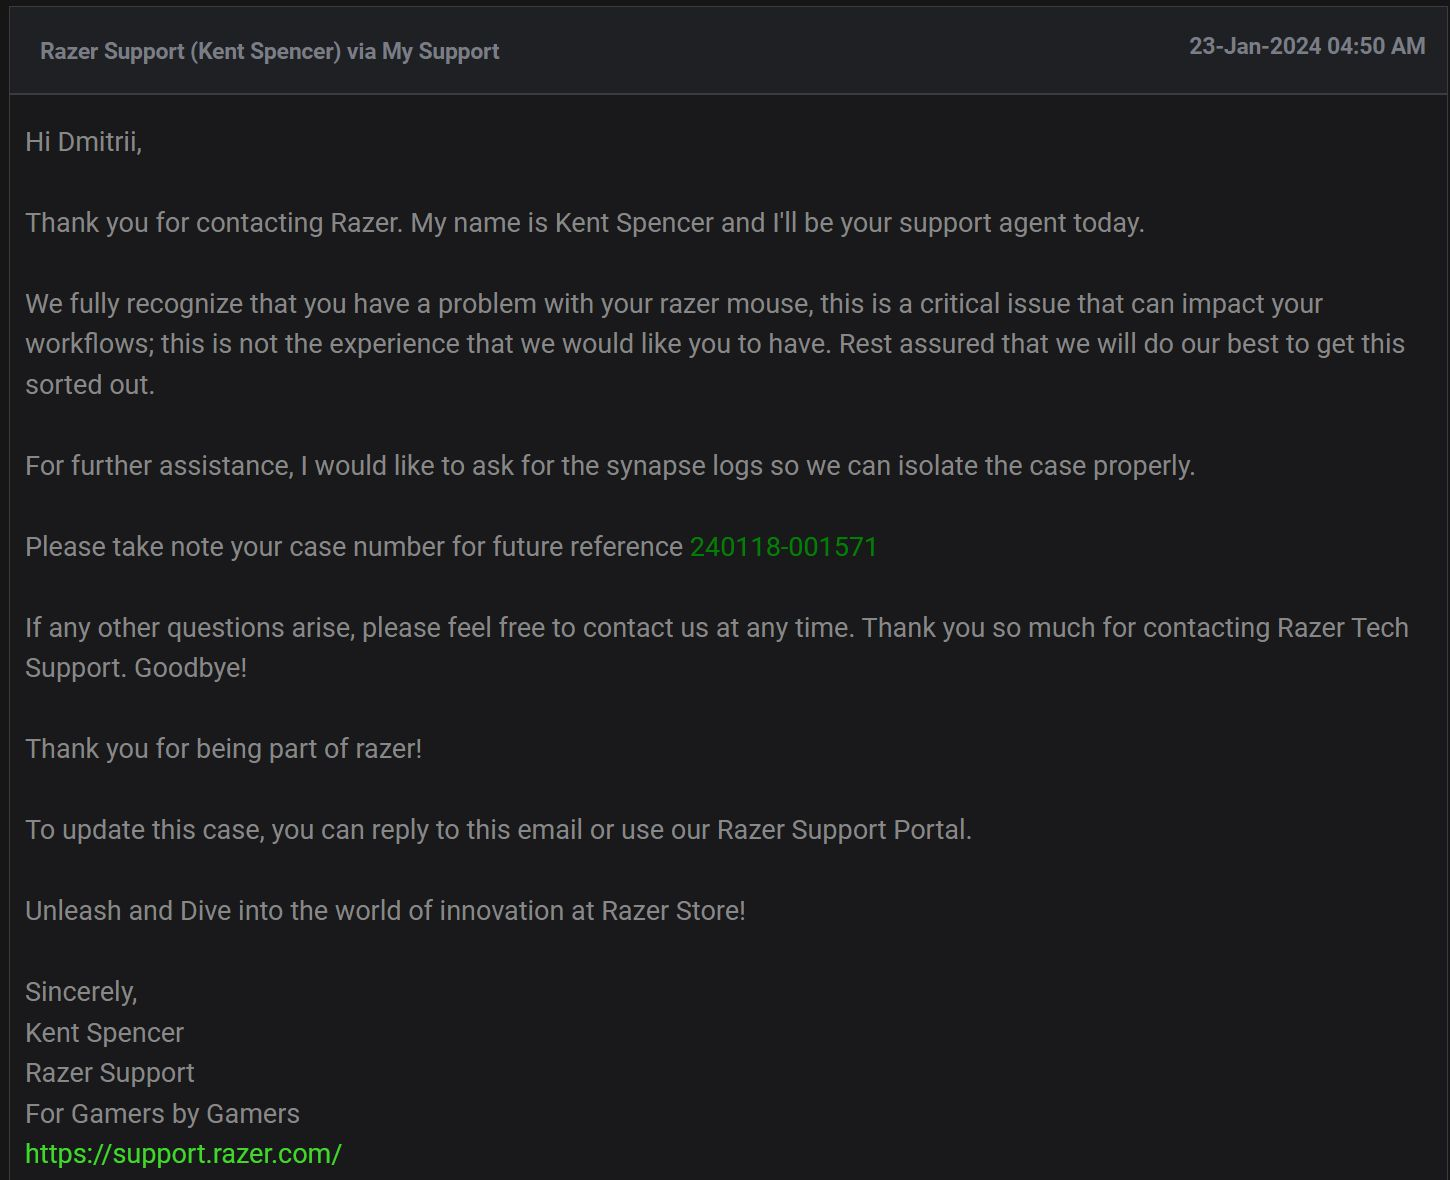Click the Unleash and Dive promotional line

[385, 911]
